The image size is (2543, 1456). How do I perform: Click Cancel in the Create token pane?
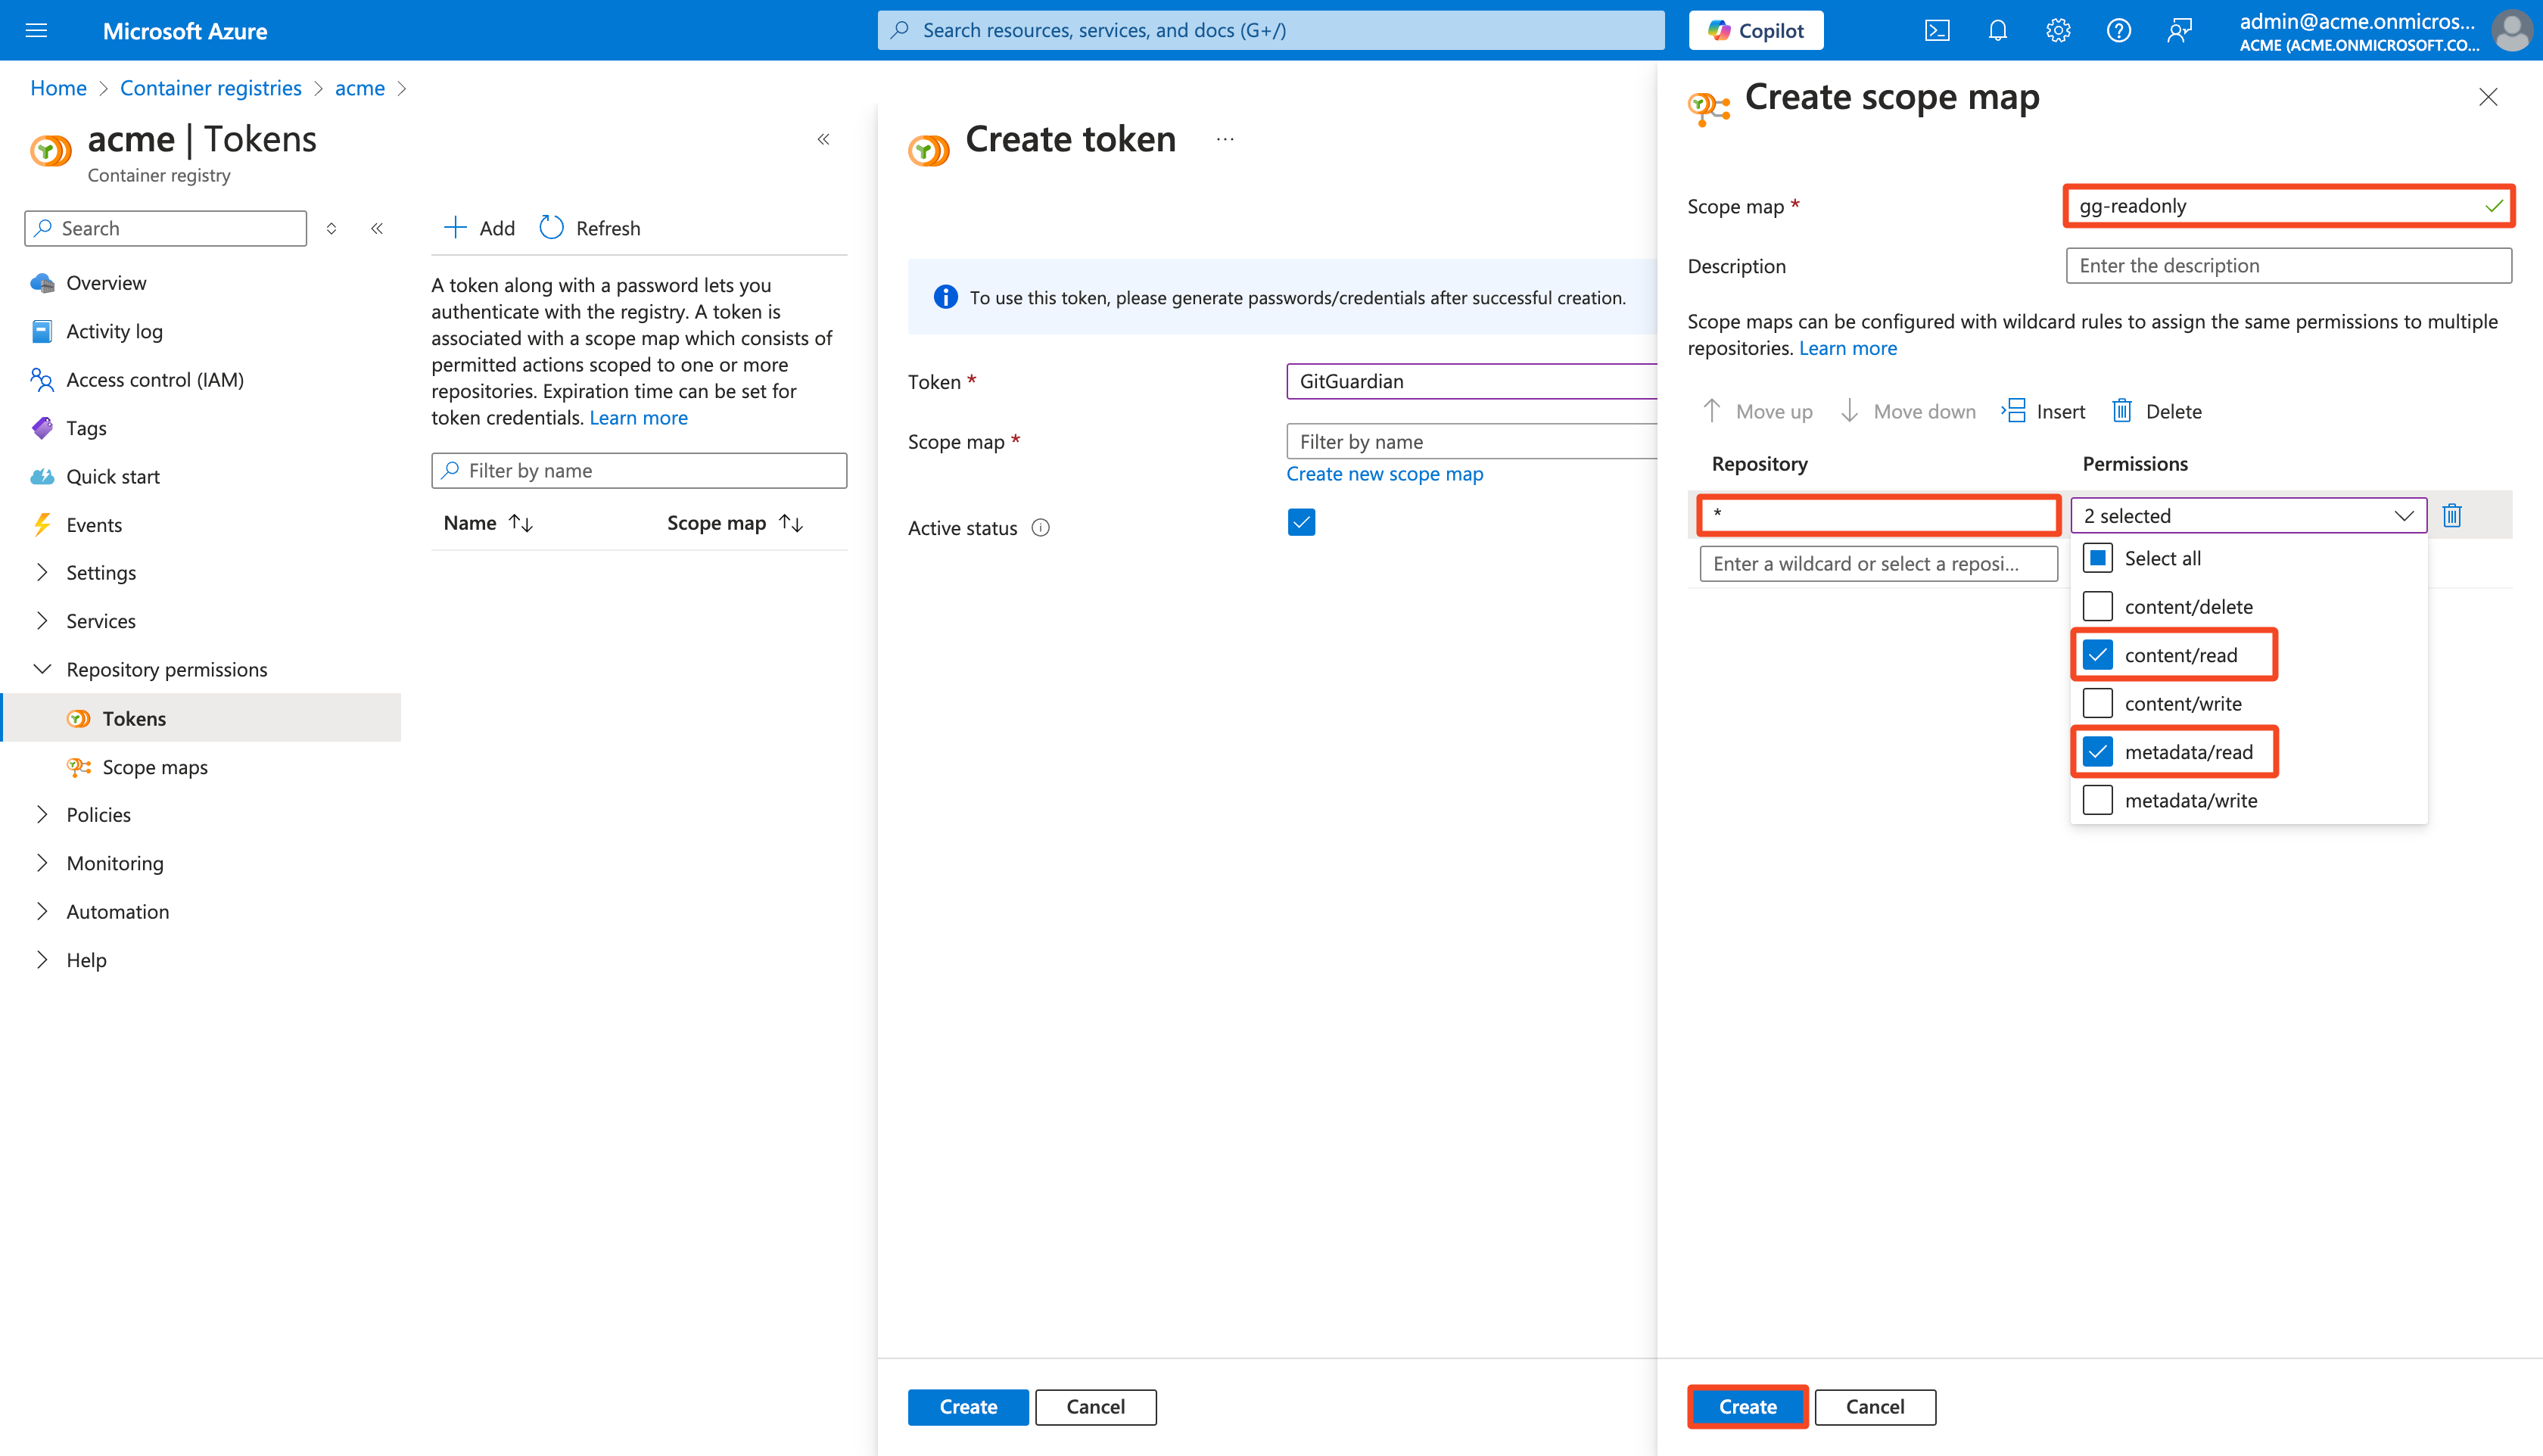tap(1095, 1406)
